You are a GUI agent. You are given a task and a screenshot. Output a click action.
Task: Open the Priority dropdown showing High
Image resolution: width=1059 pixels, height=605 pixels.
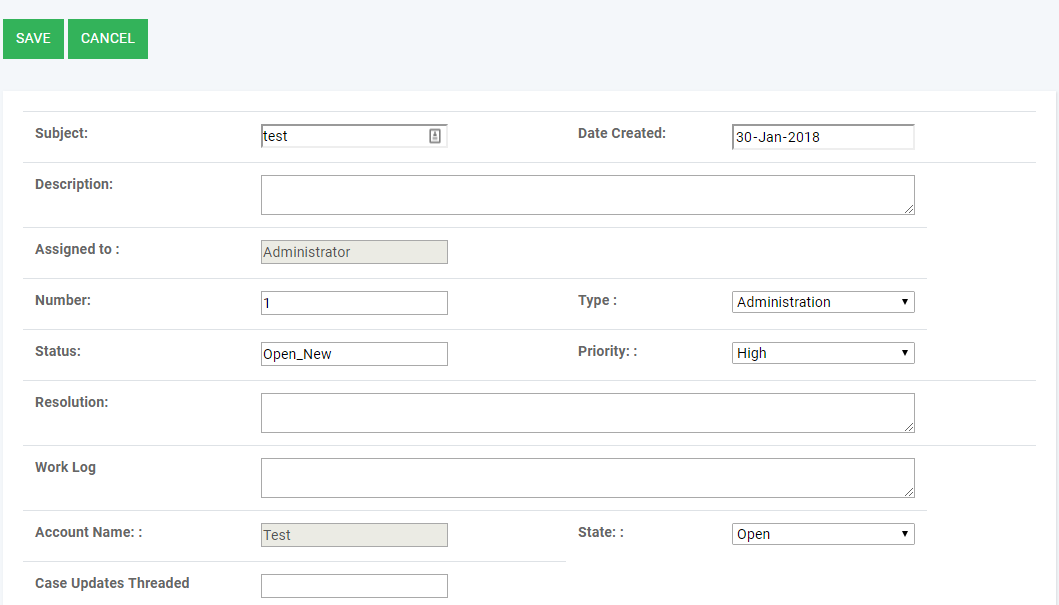[823, 353]
